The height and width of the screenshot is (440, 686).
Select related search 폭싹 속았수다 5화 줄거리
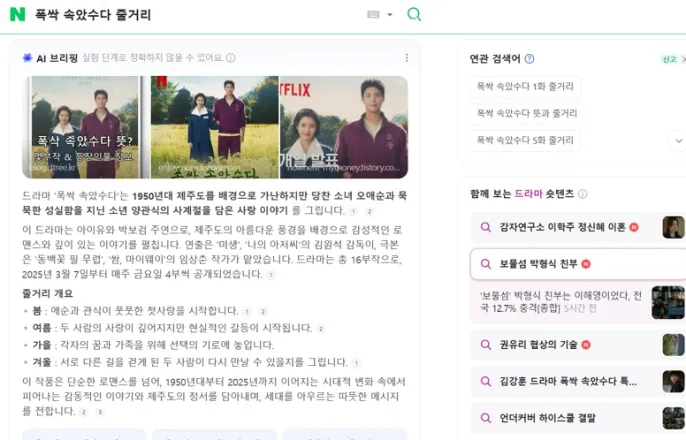525,140
